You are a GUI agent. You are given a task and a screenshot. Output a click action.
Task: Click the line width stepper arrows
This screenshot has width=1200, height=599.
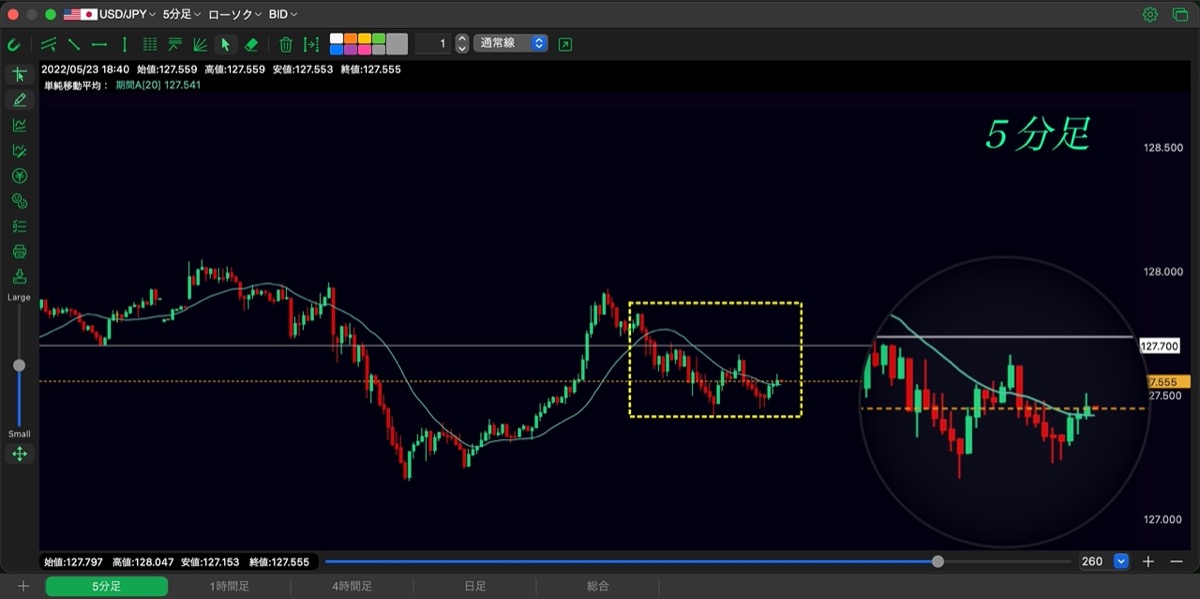(462, 44)
